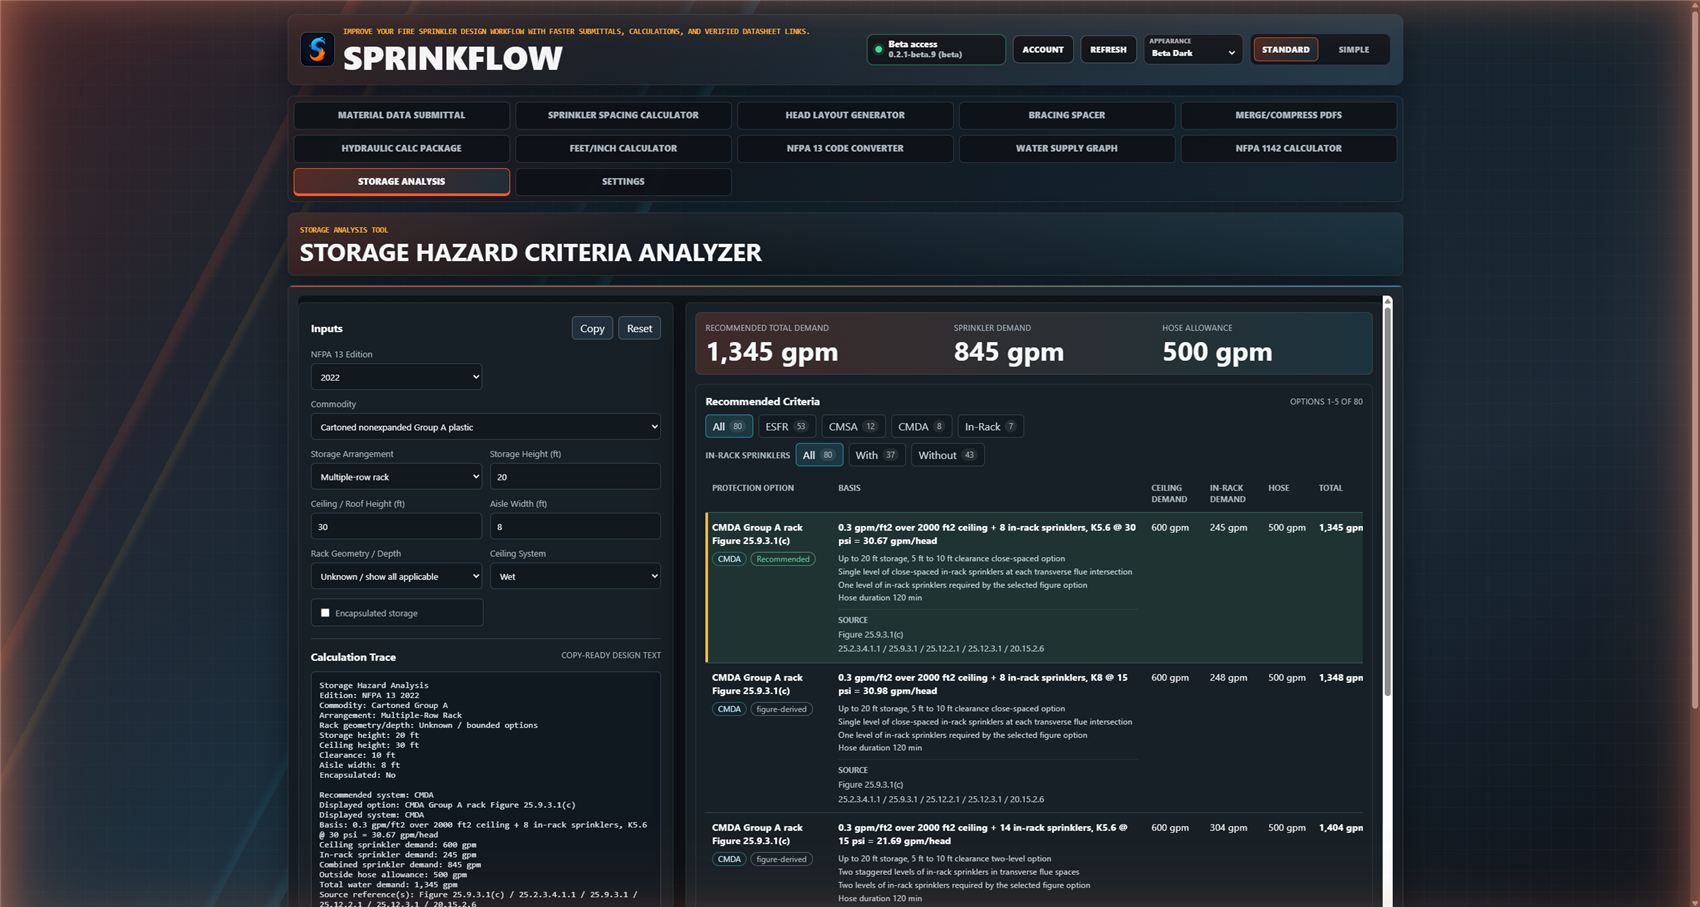Open Material Data Submittal tool
Image resolution: width=1700 pixels, height=907 pixels.
(401, 115)
